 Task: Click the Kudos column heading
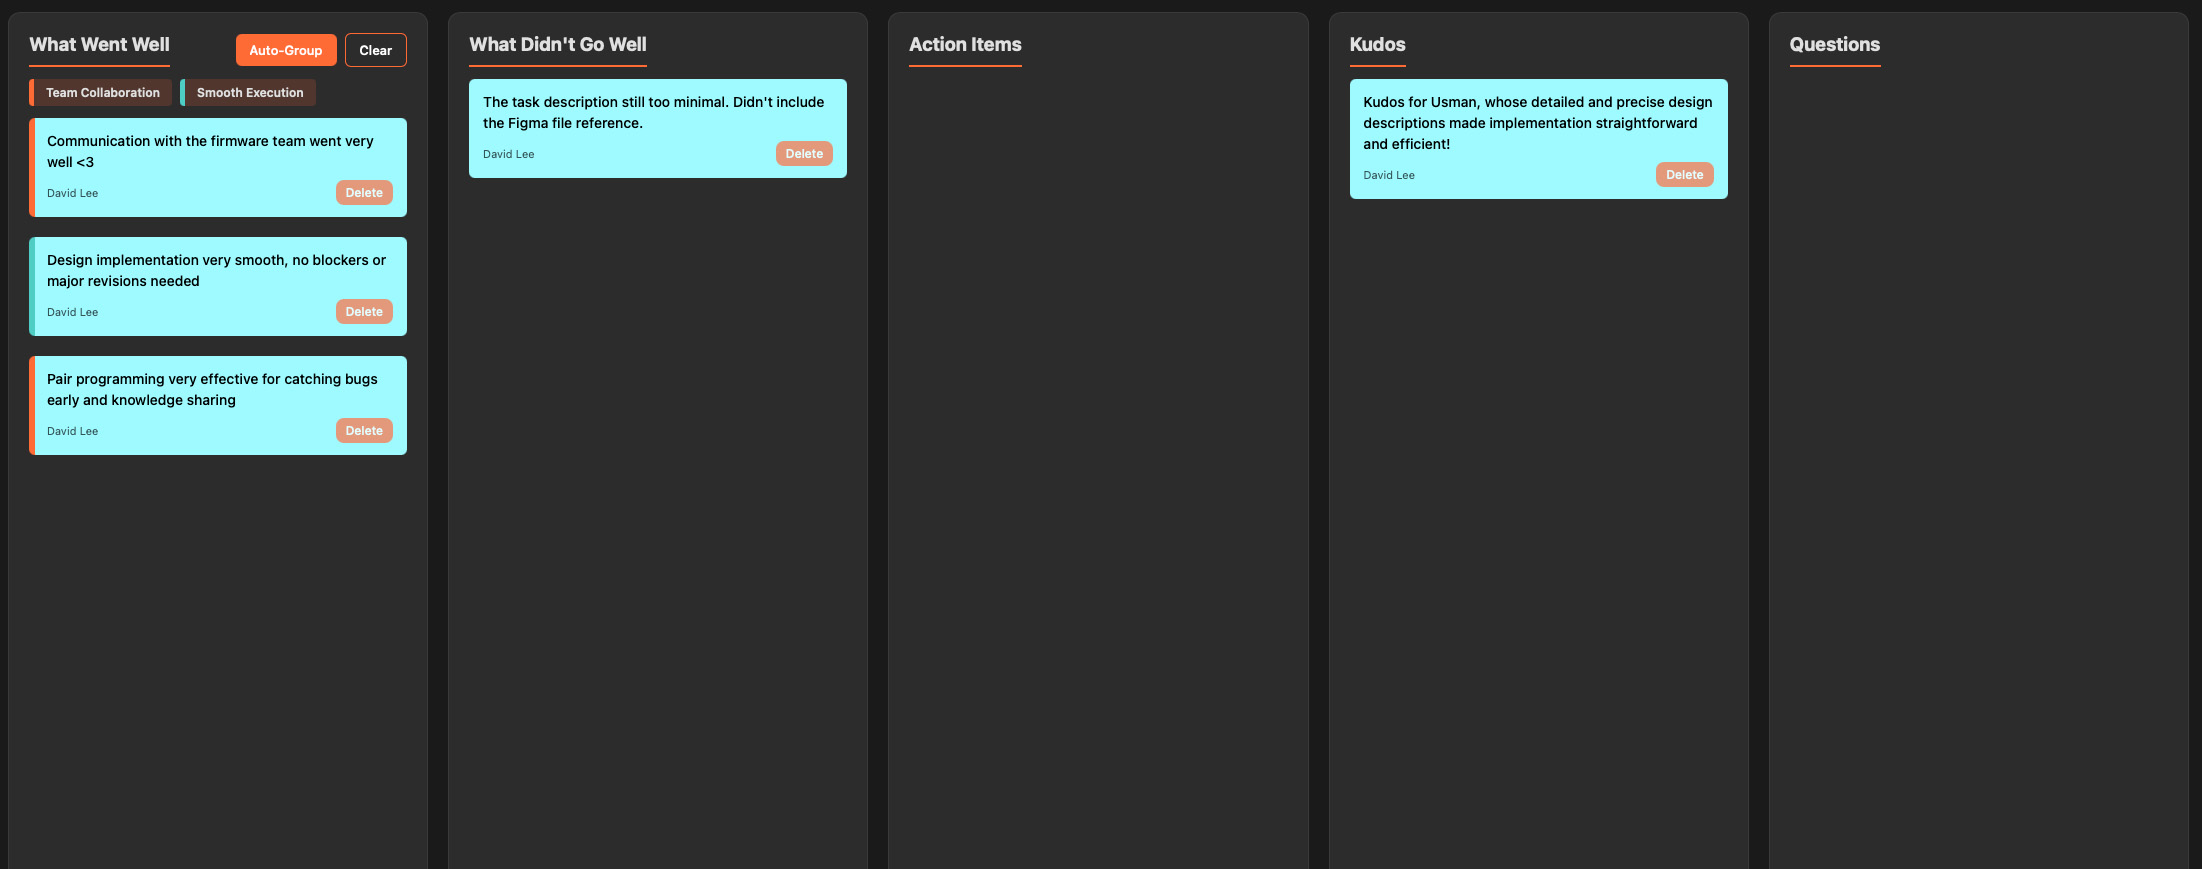coord(1377,45)
